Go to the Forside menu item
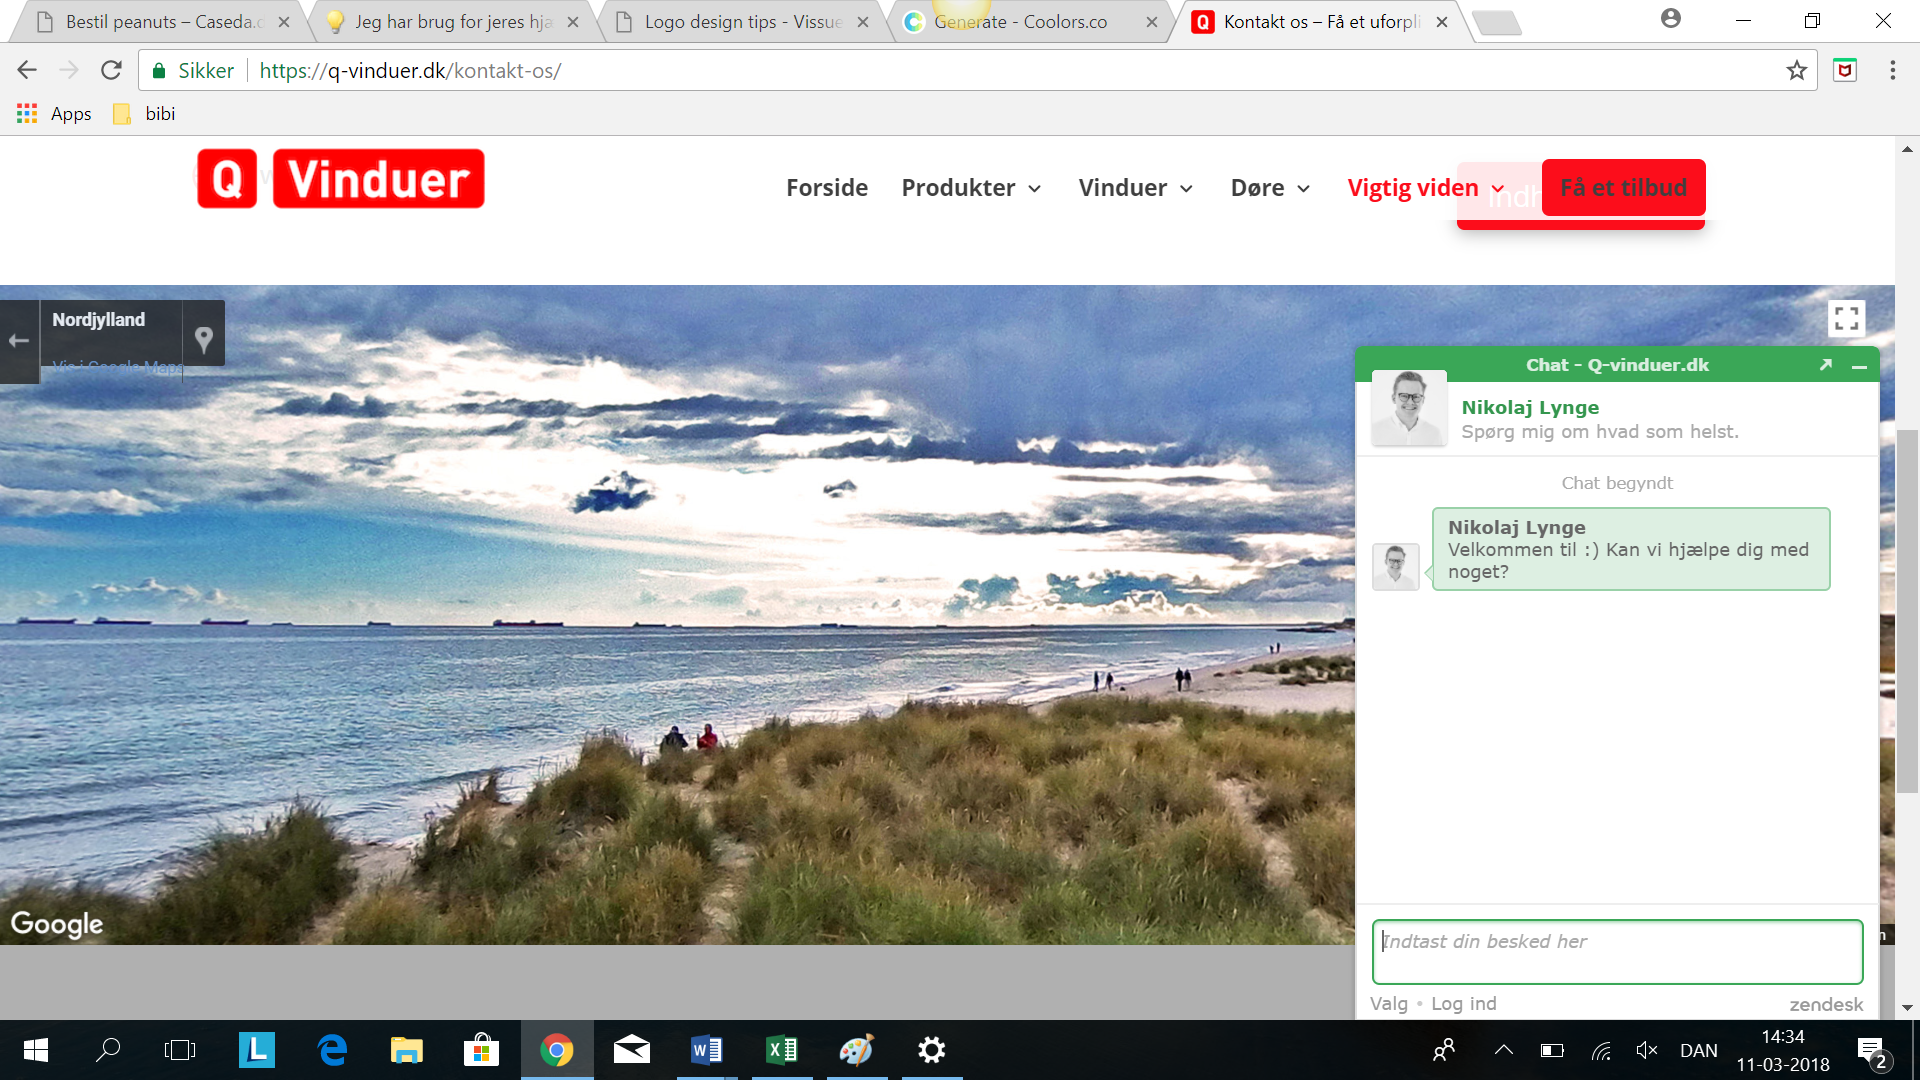 tap(826, 188)
